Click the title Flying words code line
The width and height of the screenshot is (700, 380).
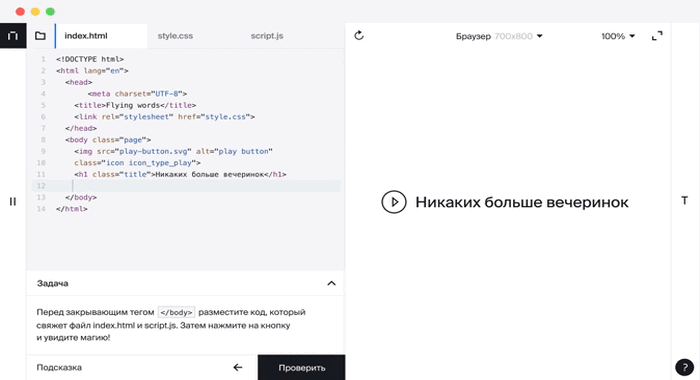tap(135, 105)
